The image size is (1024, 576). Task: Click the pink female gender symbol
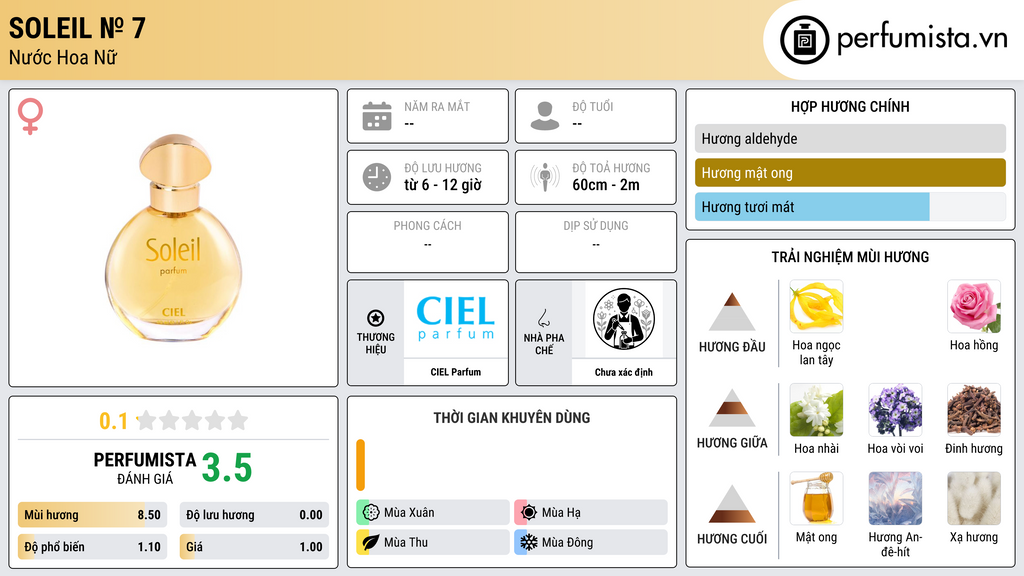30,116
